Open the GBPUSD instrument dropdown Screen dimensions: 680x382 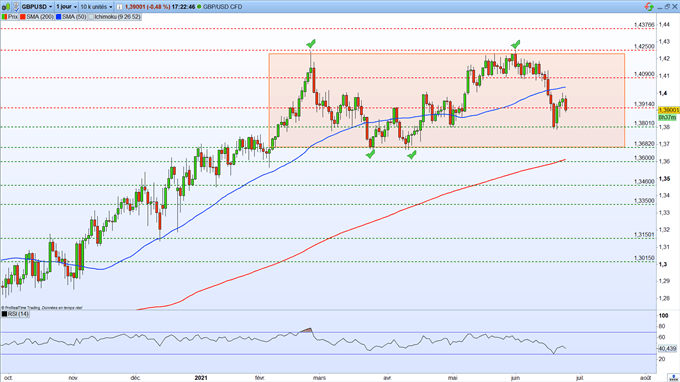tap(37, 7)
